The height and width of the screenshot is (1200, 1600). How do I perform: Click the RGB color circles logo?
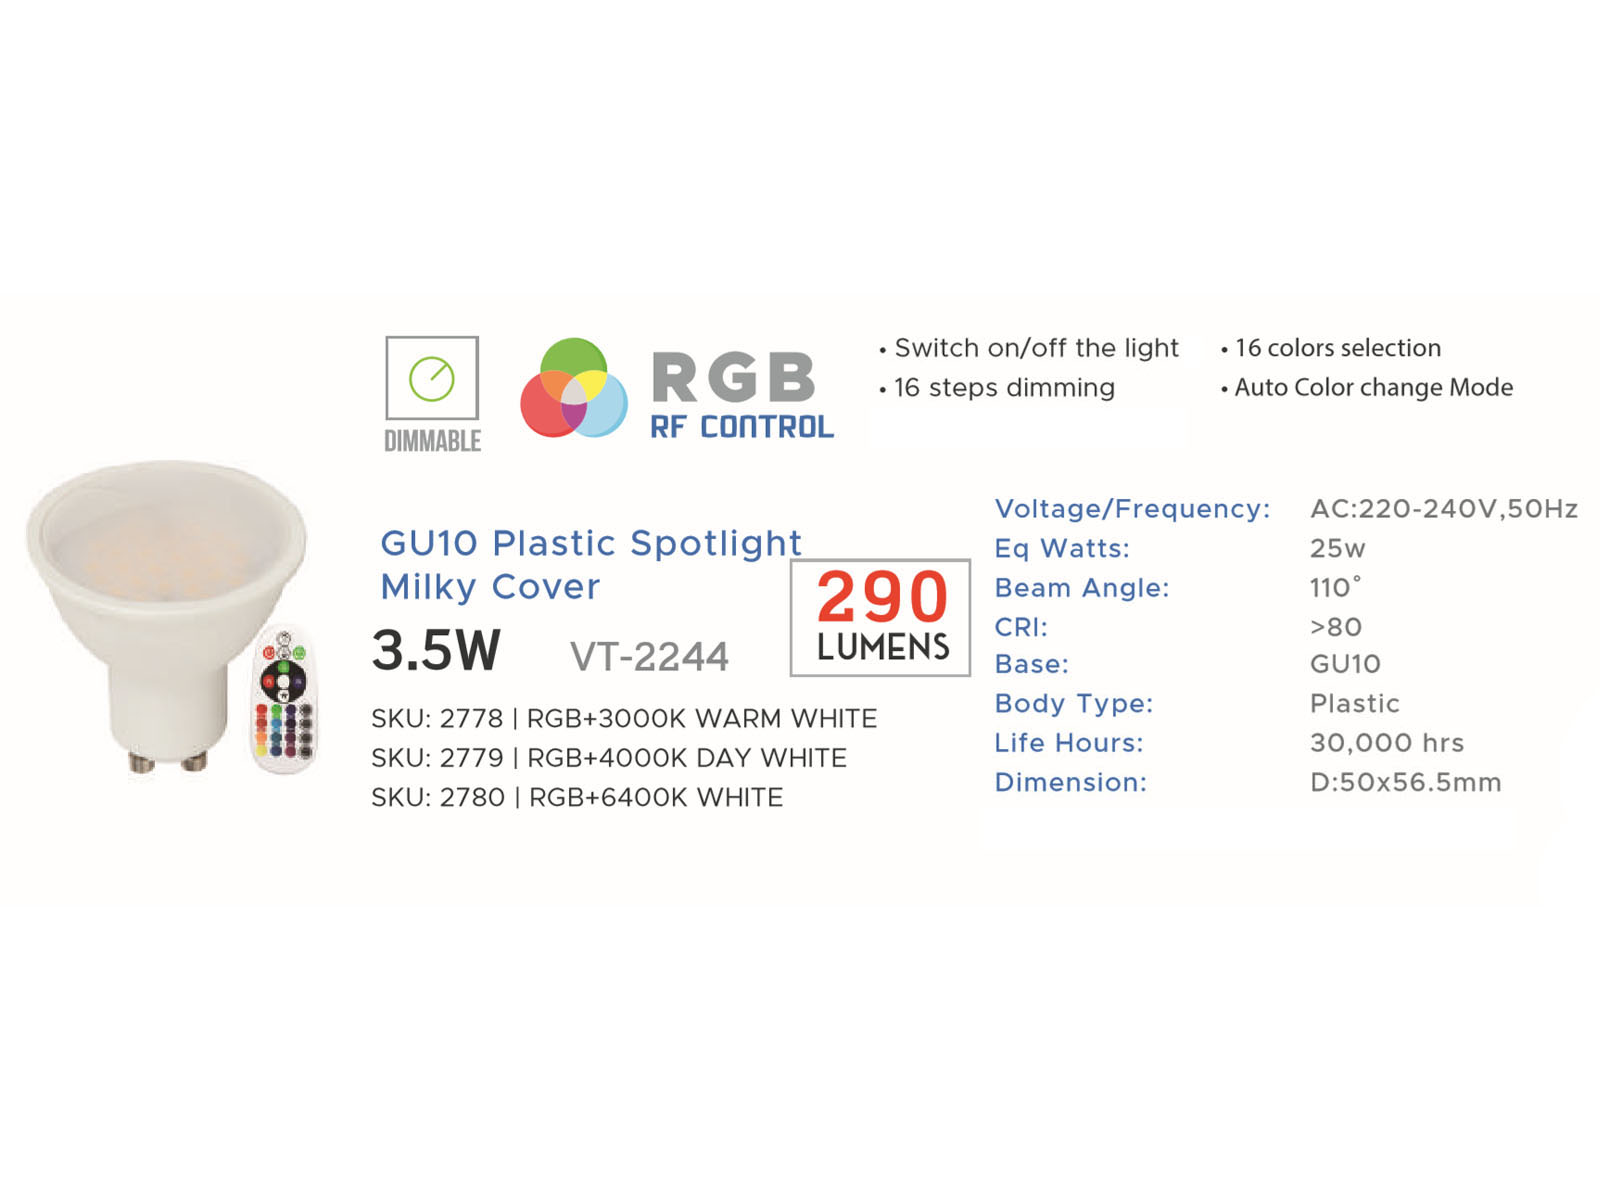574,388
